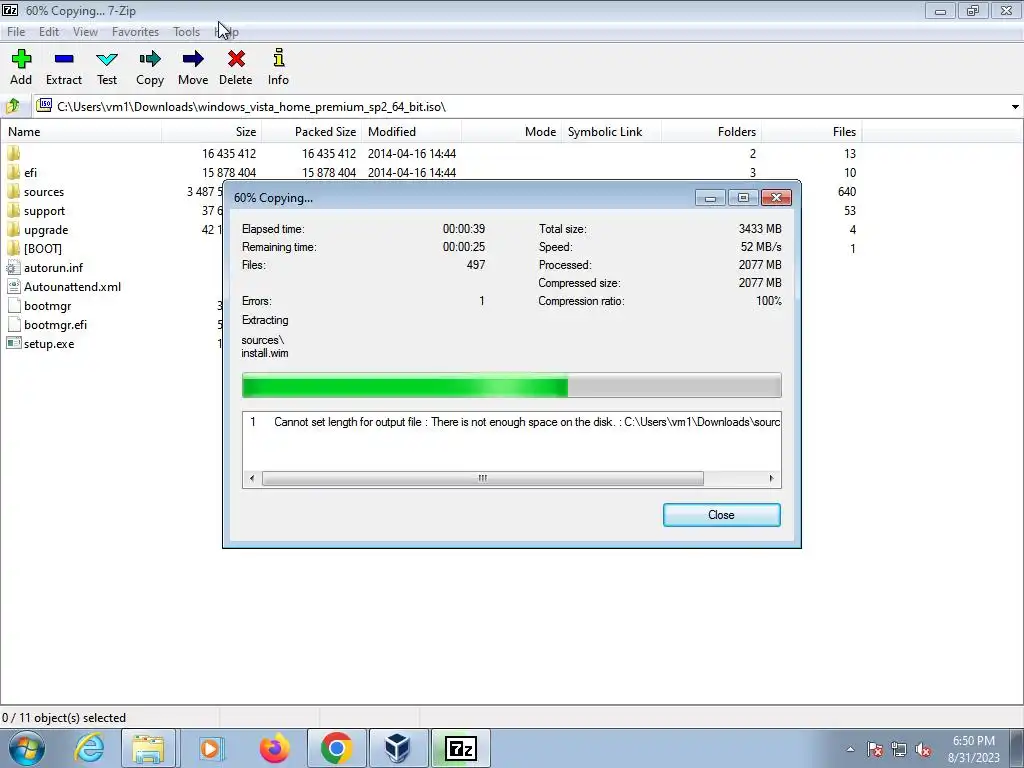Image resolution: width=1024 pixels, height=768 pixels.
Task: Switch to 7-Zip taskbar button
Action: click(460, 748)
